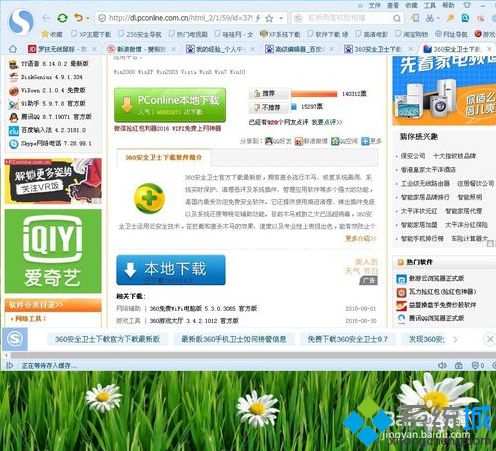Switch to the 我的经验_个人中 tab
496x451 pixels.
(216, 49)
